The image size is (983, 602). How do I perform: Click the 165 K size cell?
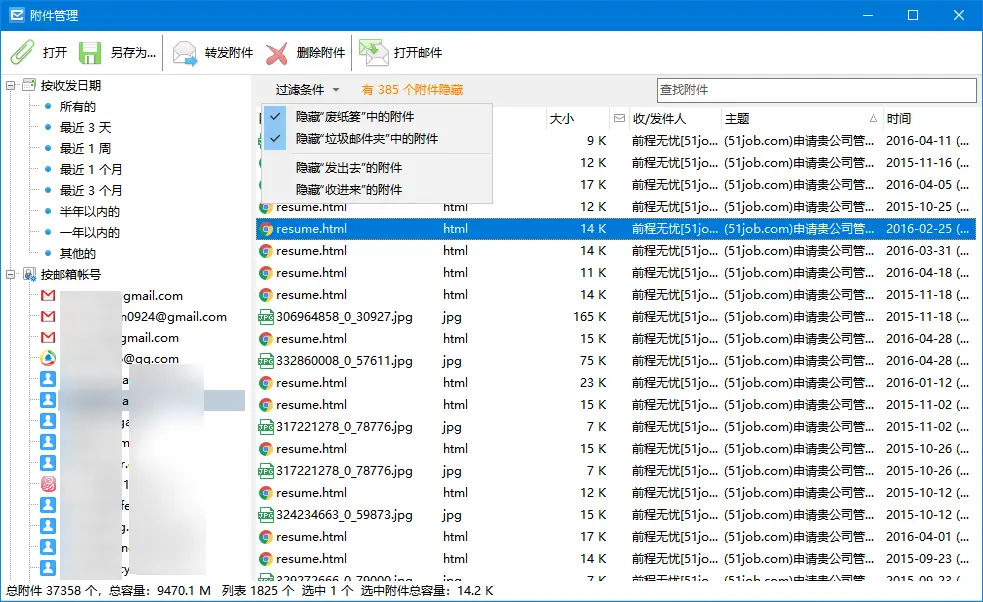(589, 317)
